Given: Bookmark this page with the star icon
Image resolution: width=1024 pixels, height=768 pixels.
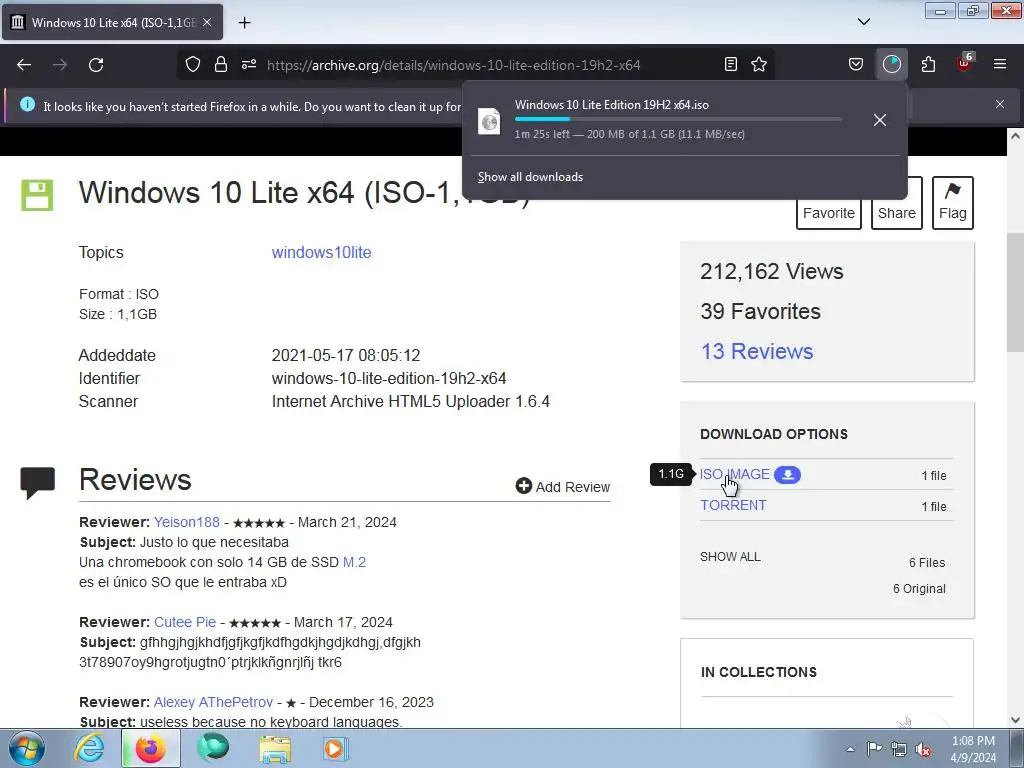Looking at the screenshot, I should tap(759, 64).
